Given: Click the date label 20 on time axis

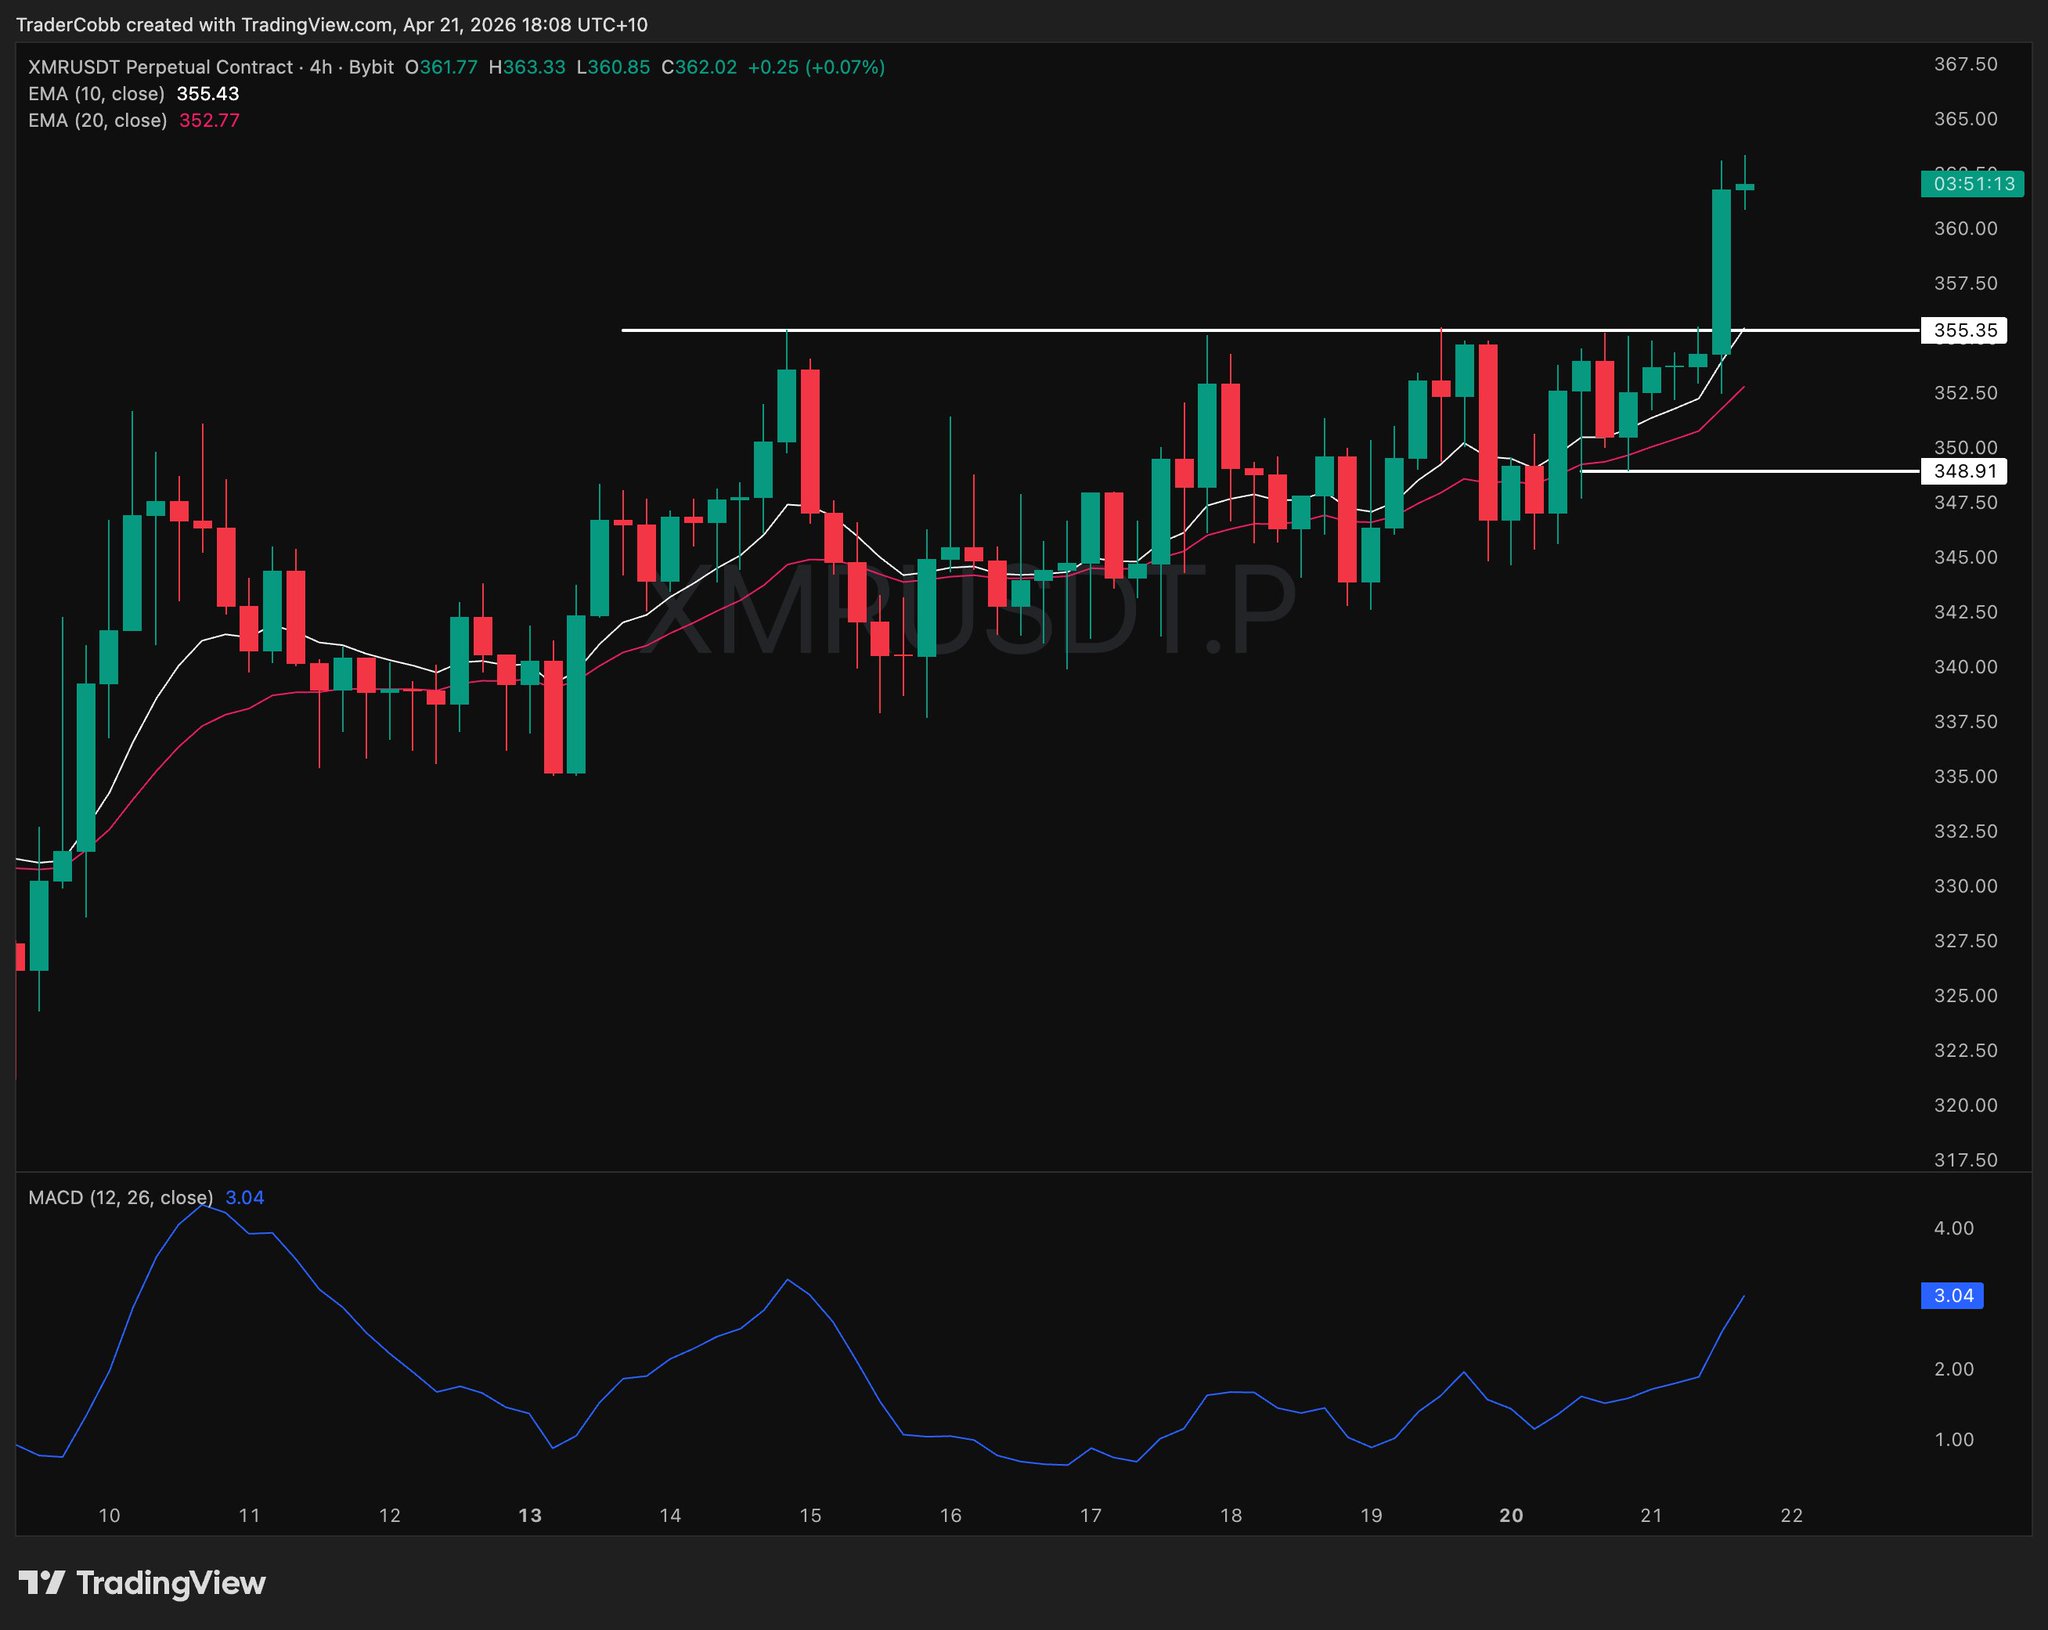Looking at the screenshot, I should [x=1511, y=1516].
